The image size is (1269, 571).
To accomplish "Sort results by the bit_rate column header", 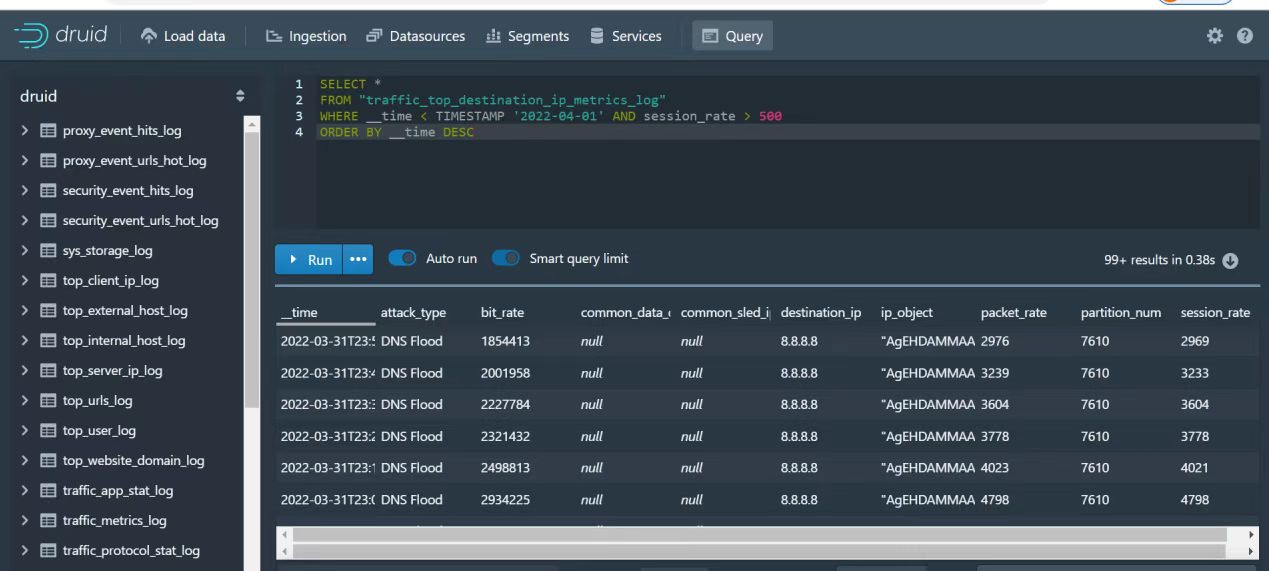I will [502, 312].
